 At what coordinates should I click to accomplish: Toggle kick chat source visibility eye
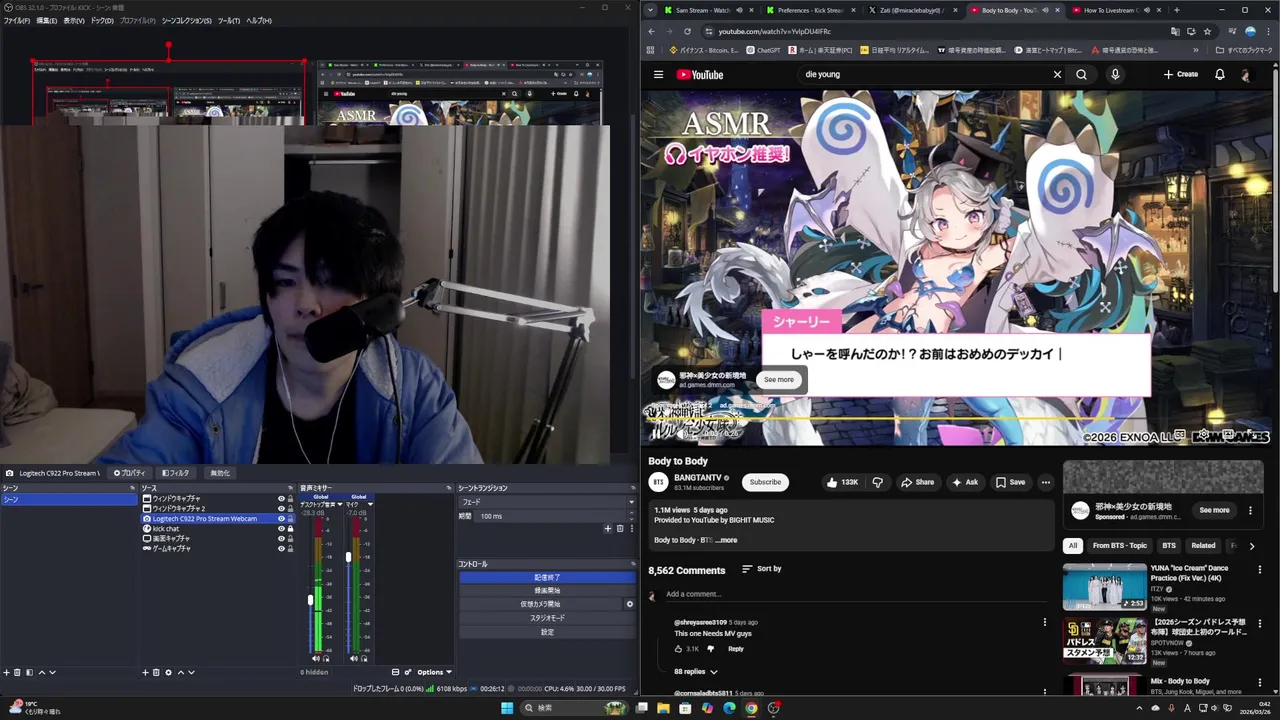coord(281,528)
